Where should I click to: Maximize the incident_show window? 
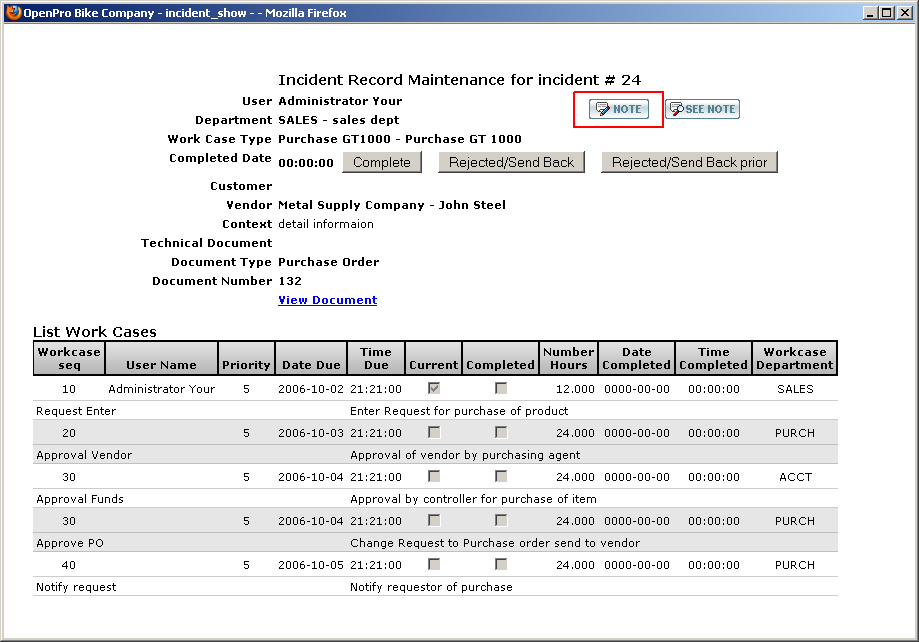[886, 12]
